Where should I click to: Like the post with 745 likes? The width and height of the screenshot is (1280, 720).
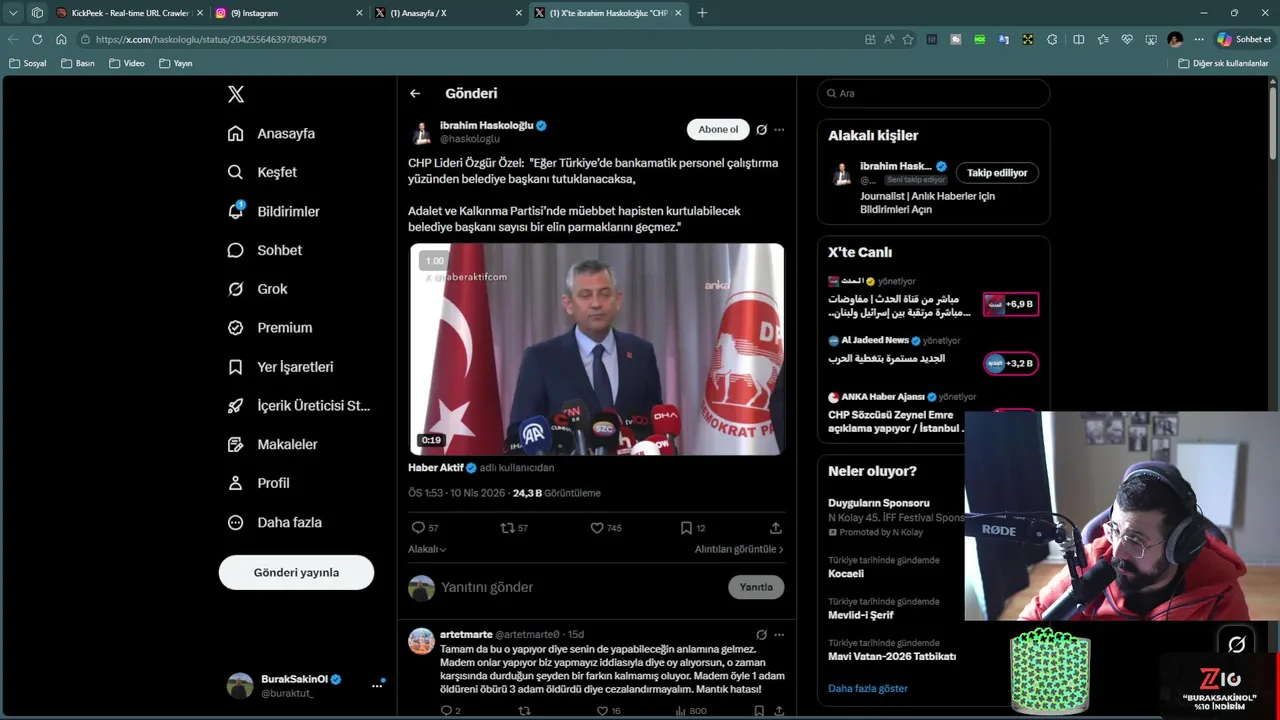coord(605,528)
